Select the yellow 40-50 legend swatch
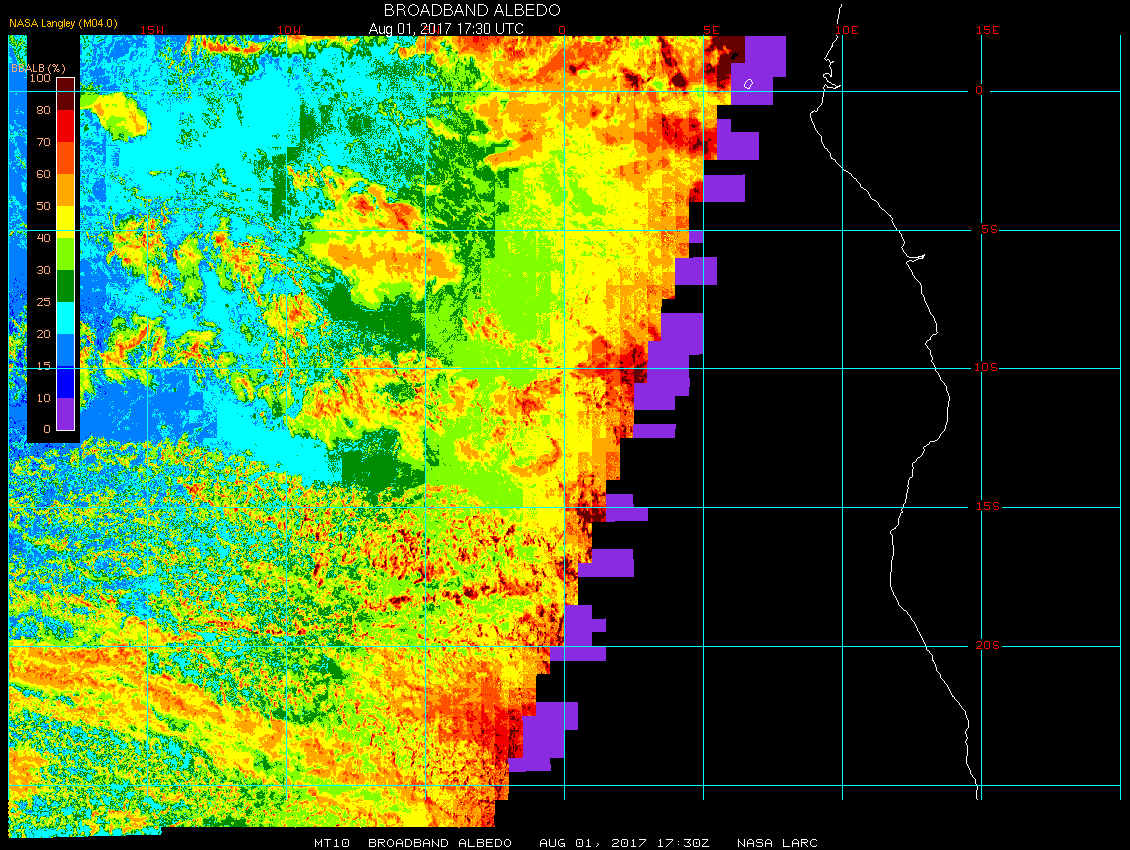Image resolution: width=1130 pixels, height=850 pixels. [66, 222]
